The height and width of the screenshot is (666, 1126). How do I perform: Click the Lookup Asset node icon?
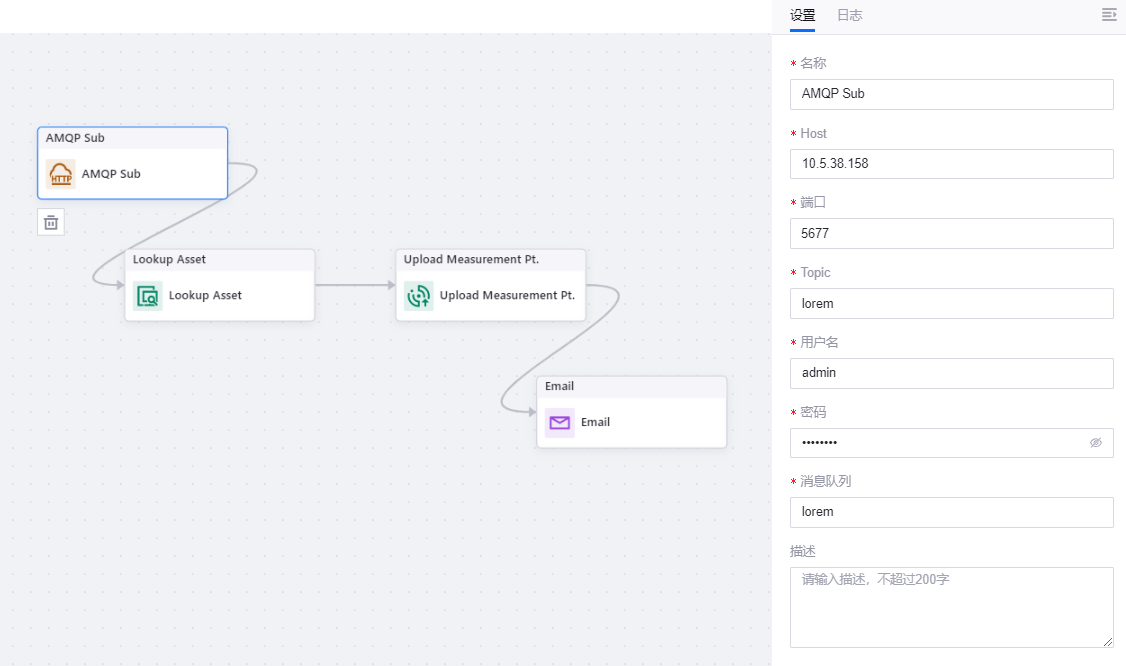(148, 296)
